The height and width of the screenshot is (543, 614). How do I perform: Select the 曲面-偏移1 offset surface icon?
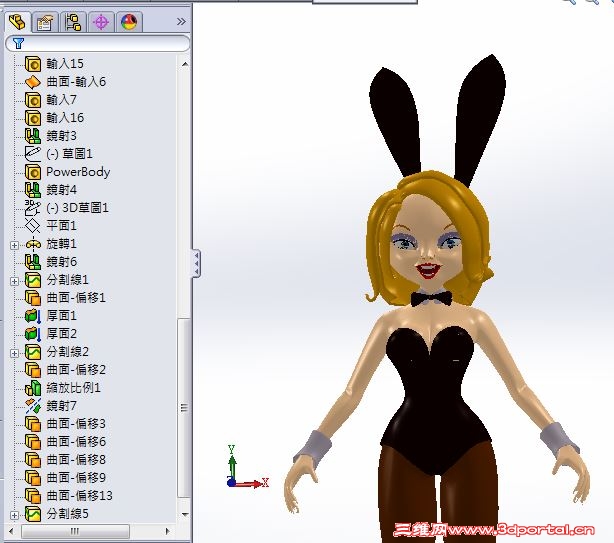click(x=33, y=298)
